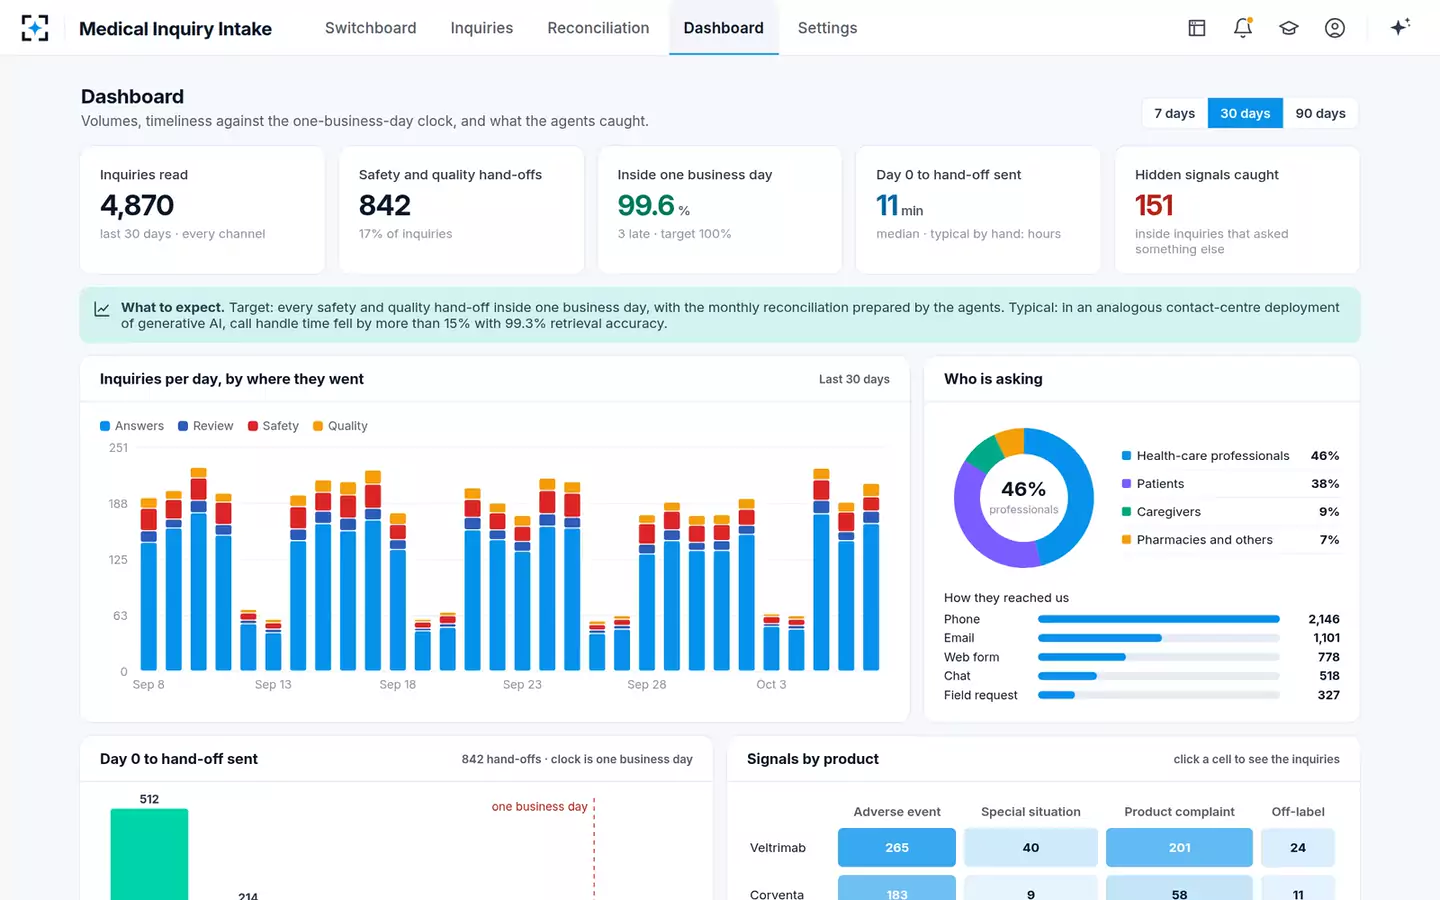Select the 30 days range

click(1245, 113)
